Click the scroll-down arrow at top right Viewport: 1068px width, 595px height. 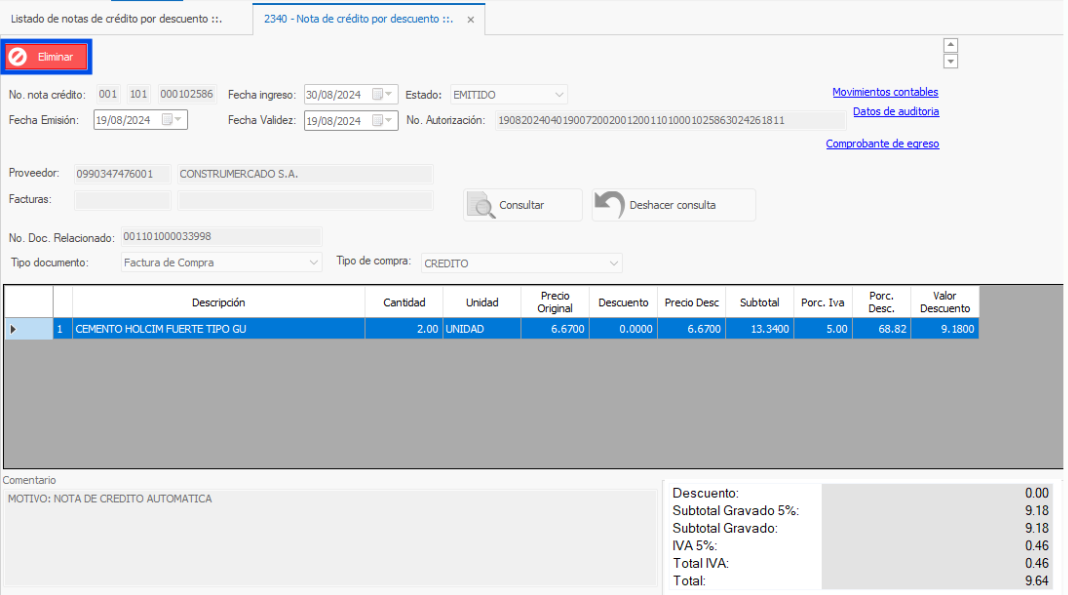click(951, 61)
